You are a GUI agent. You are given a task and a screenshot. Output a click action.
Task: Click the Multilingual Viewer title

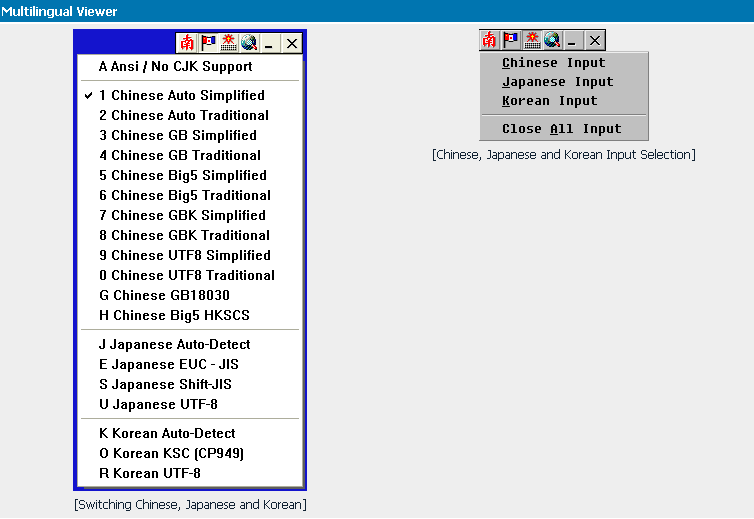point(59,11)
